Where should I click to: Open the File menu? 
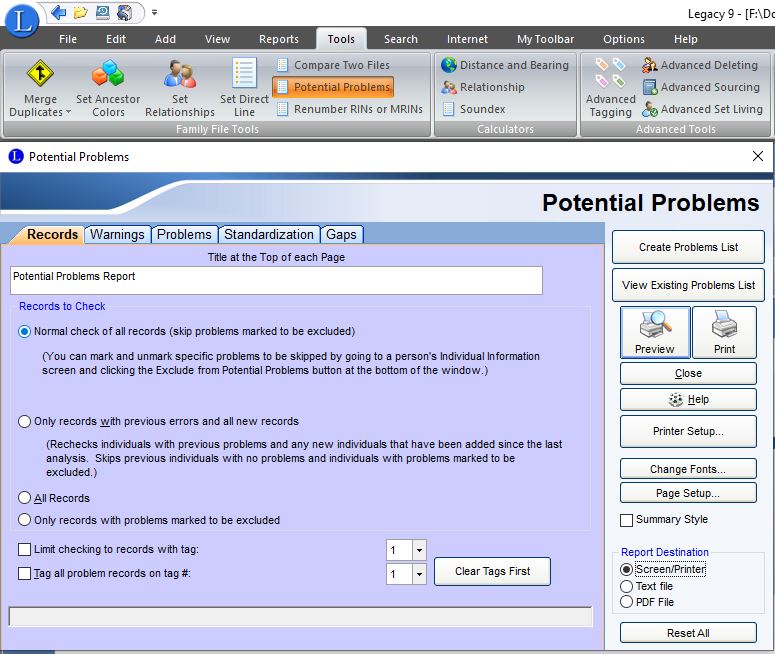click(x=68, y=39)
